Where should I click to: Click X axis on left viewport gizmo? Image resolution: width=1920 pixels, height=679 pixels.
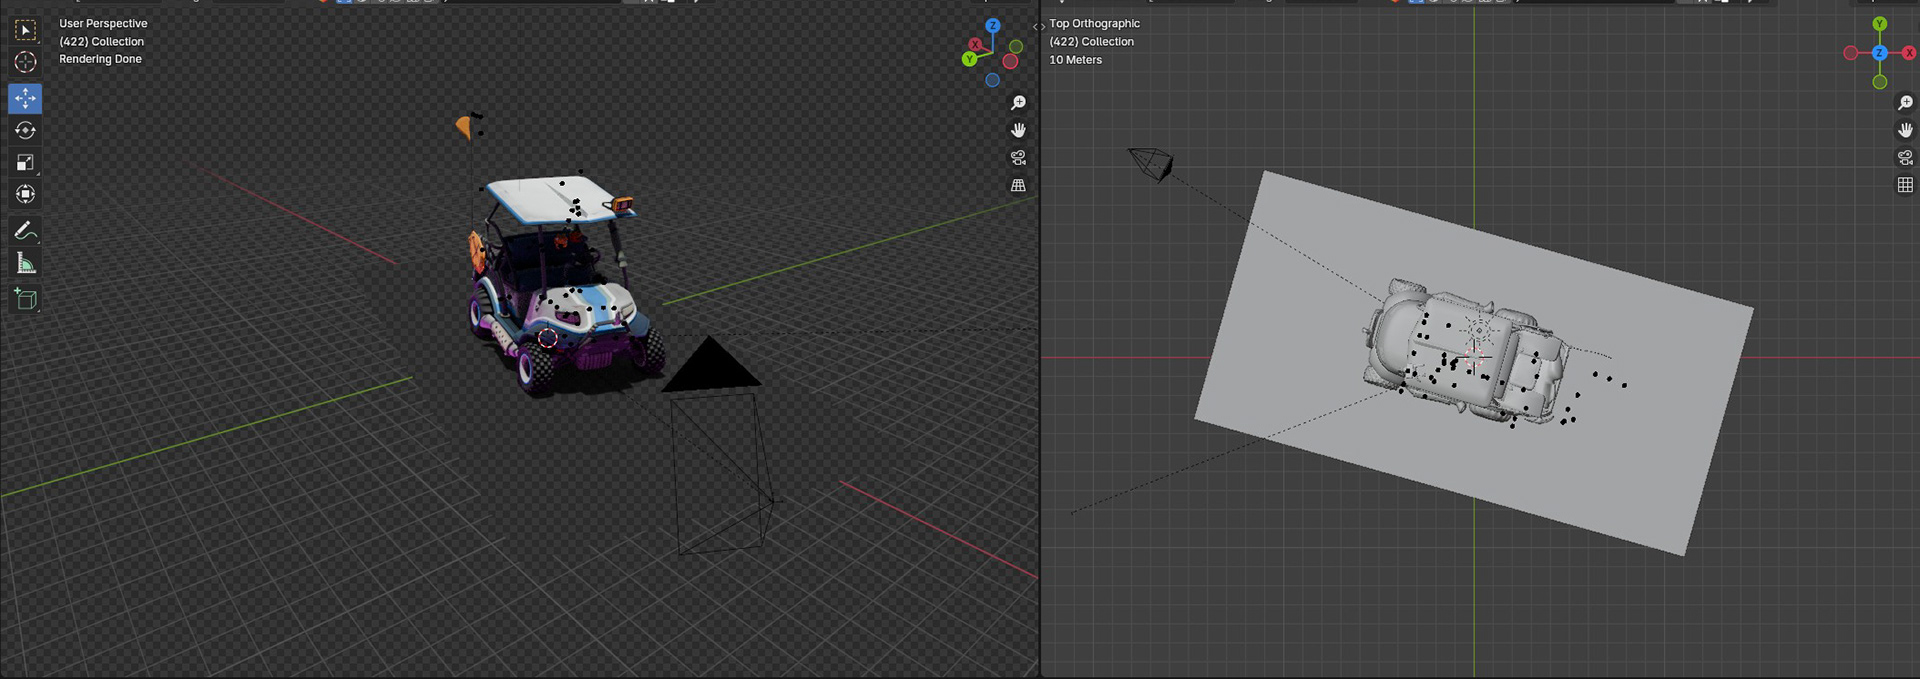pyautogui.click(x=975, y=44)
